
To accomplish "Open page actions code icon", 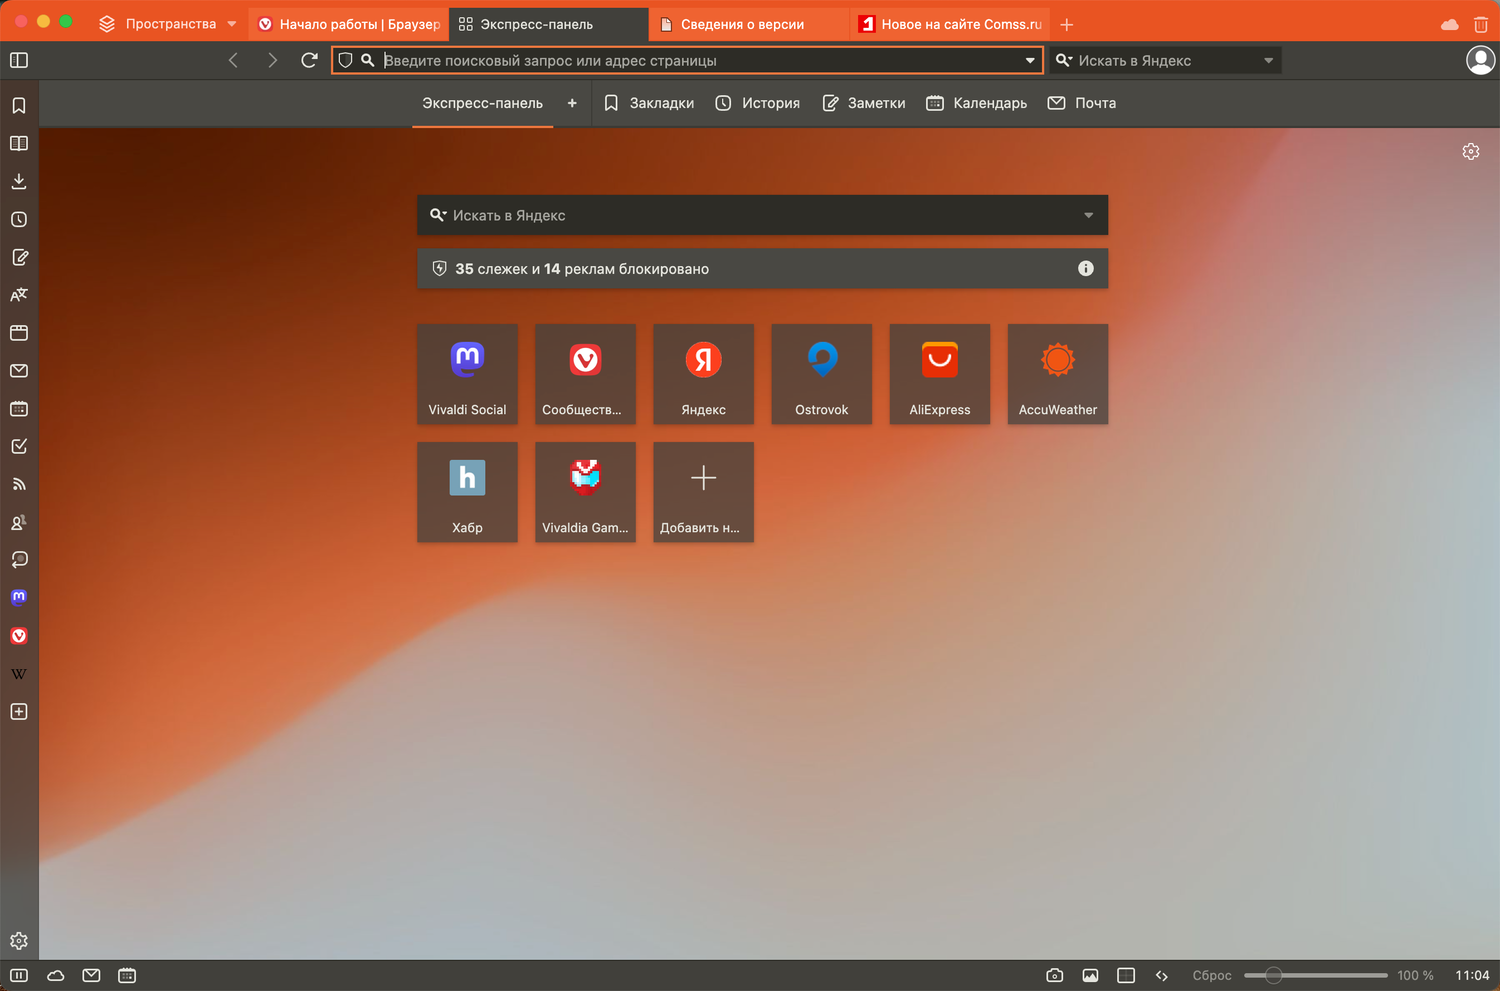I will (x=1162, y=976).
